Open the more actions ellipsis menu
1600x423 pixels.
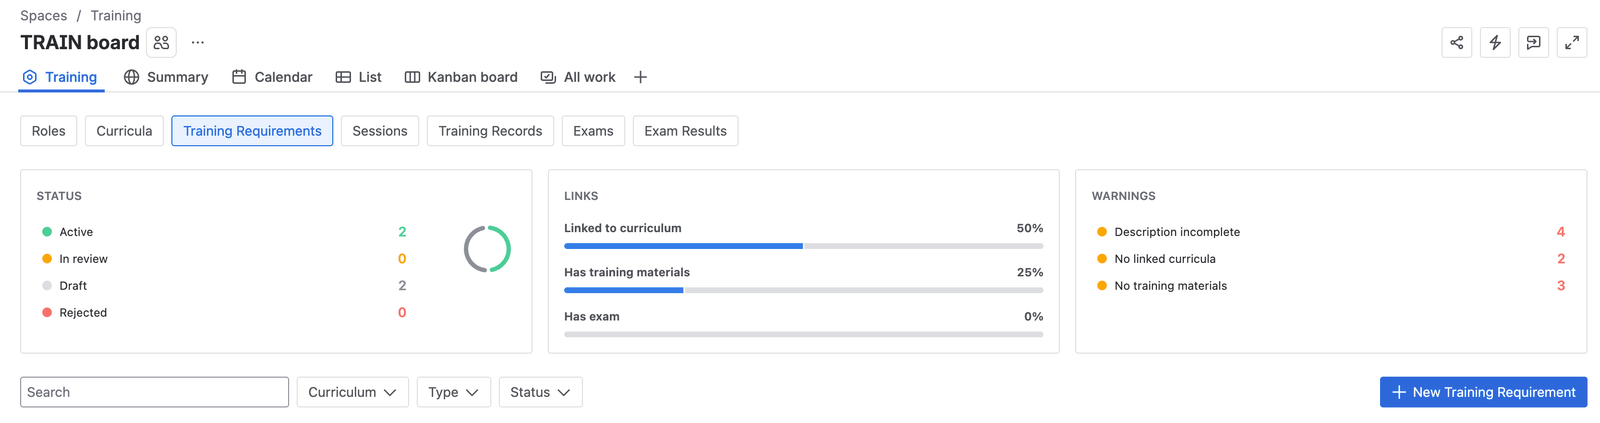[198, 43]
